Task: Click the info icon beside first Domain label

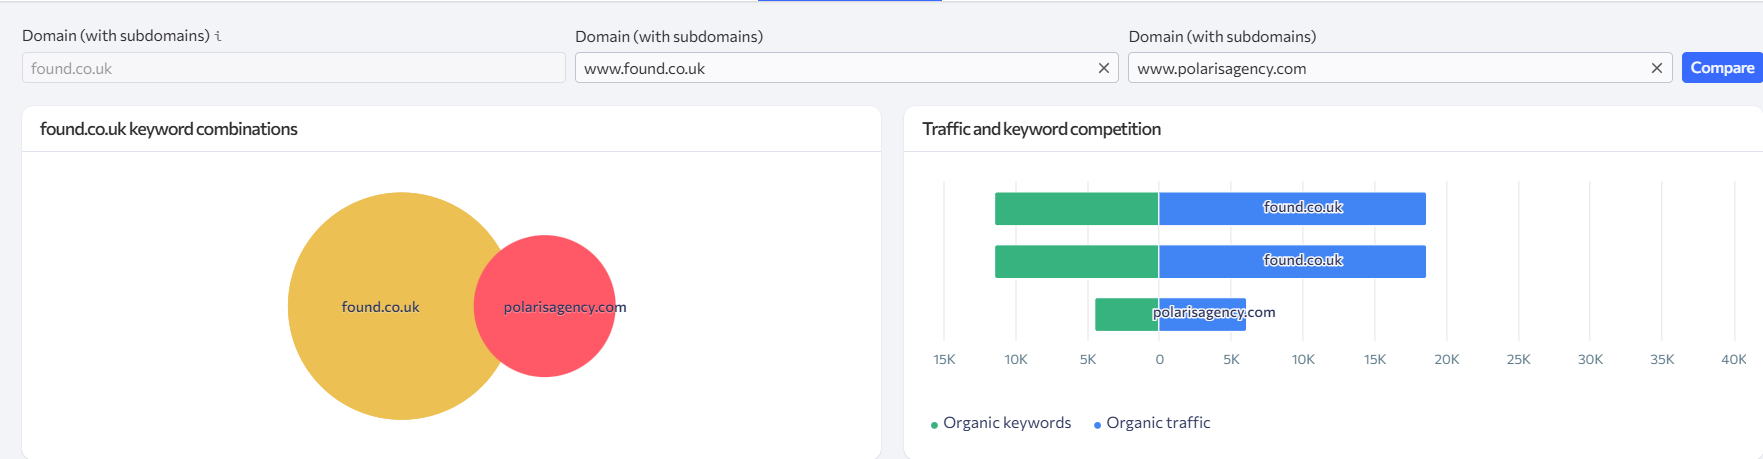Action: tap(218, 36)
